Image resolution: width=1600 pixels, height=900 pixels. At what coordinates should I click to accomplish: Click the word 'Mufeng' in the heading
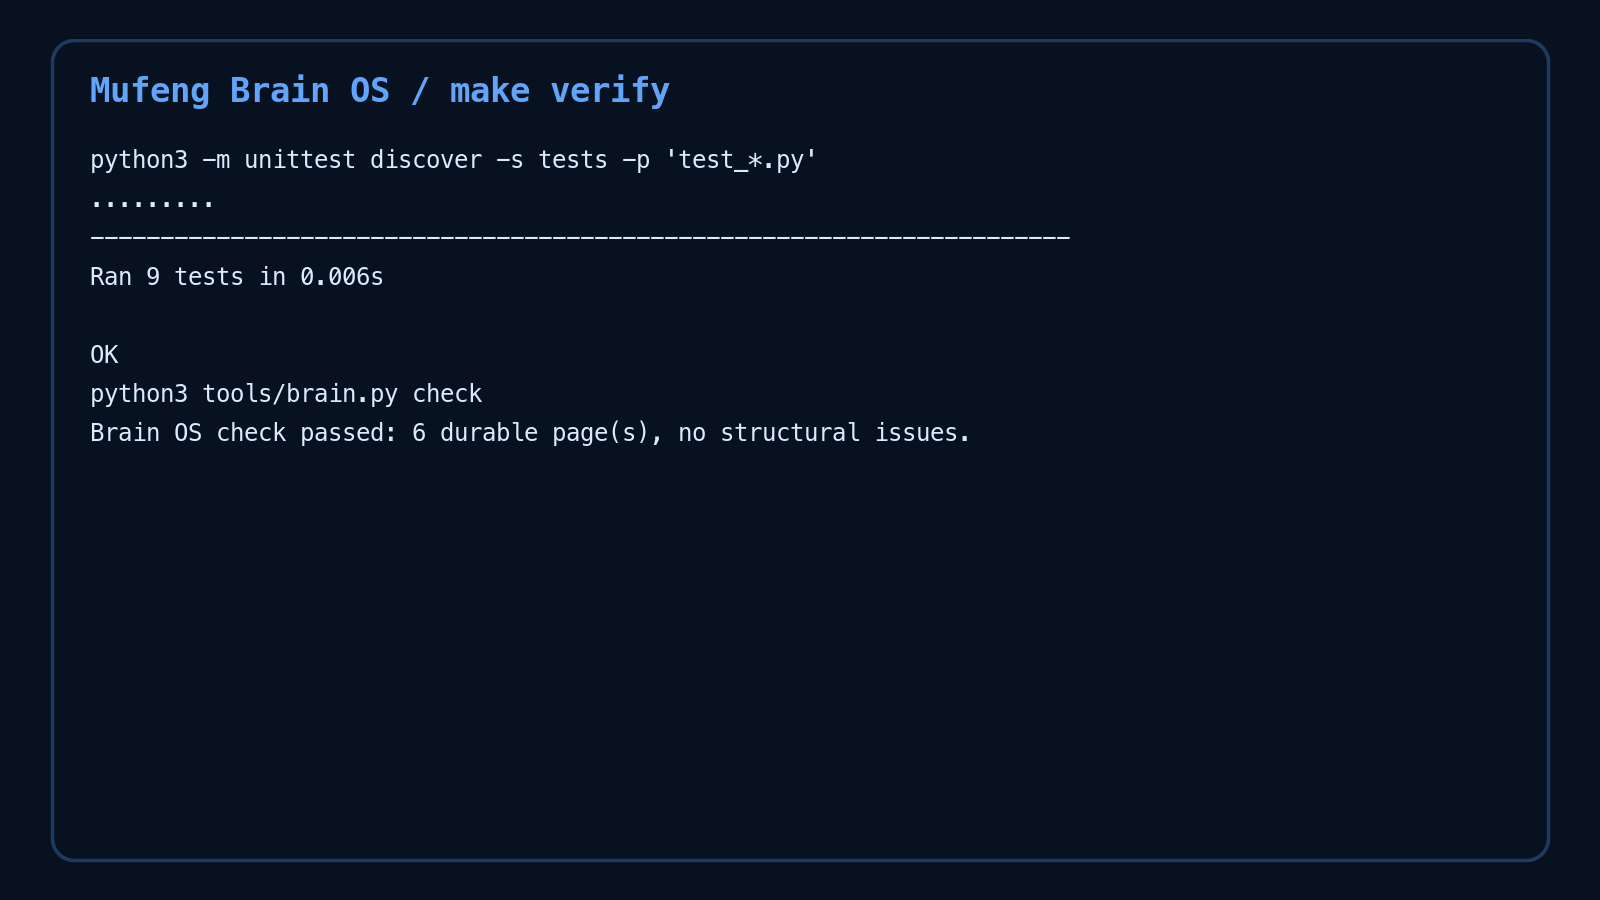click(150, 91)
